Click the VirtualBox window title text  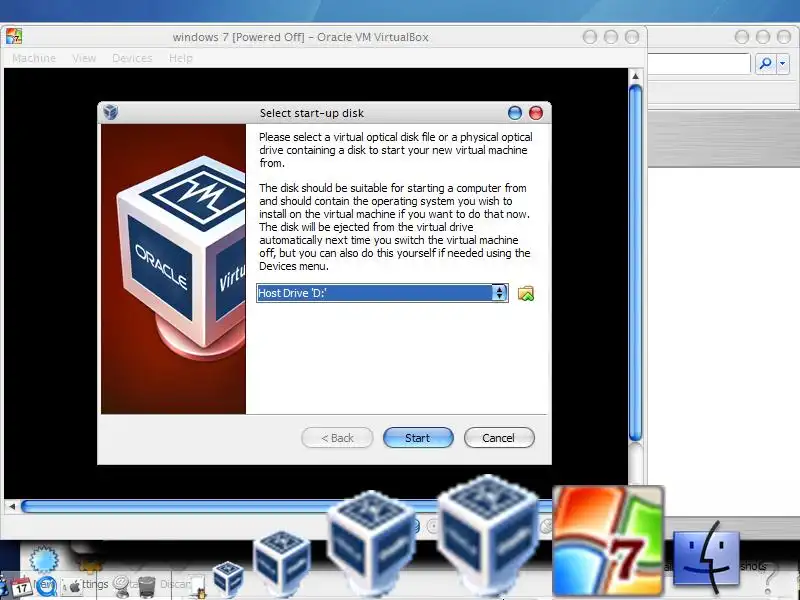pos(301,37)
